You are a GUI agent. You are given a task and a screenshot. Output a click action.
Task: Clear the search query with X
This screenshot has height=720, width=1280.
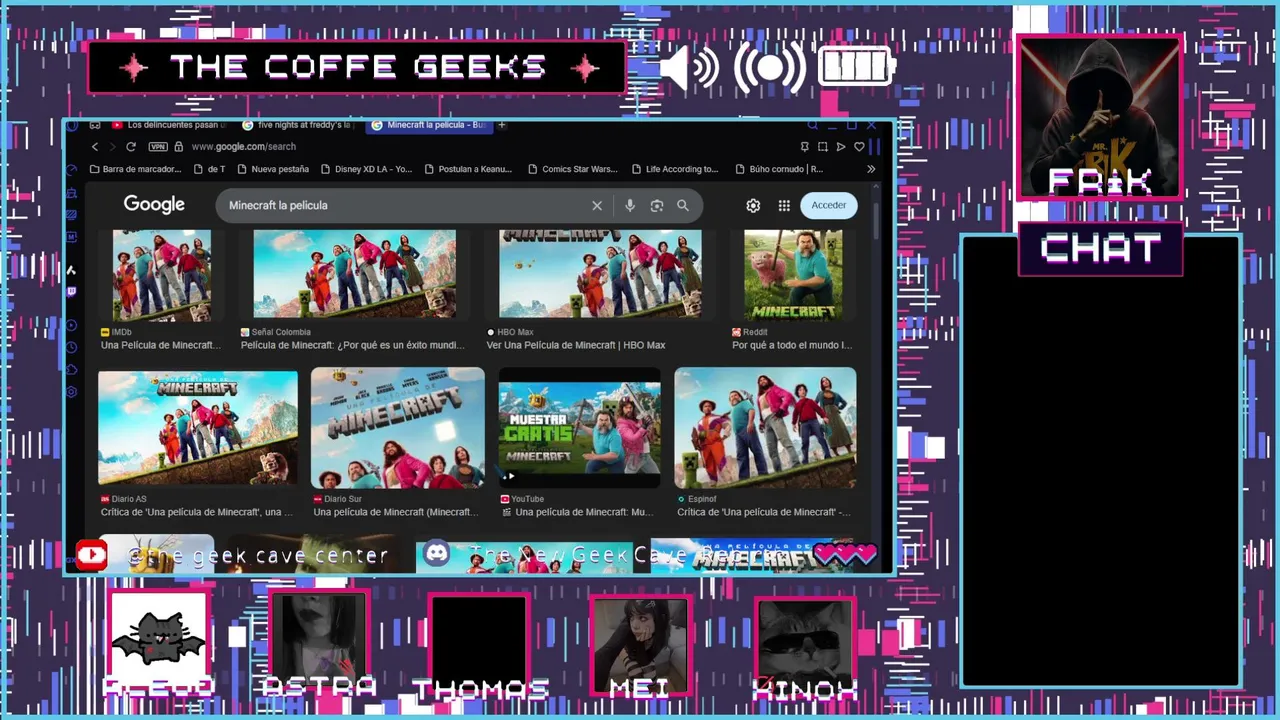coord(597,205)
